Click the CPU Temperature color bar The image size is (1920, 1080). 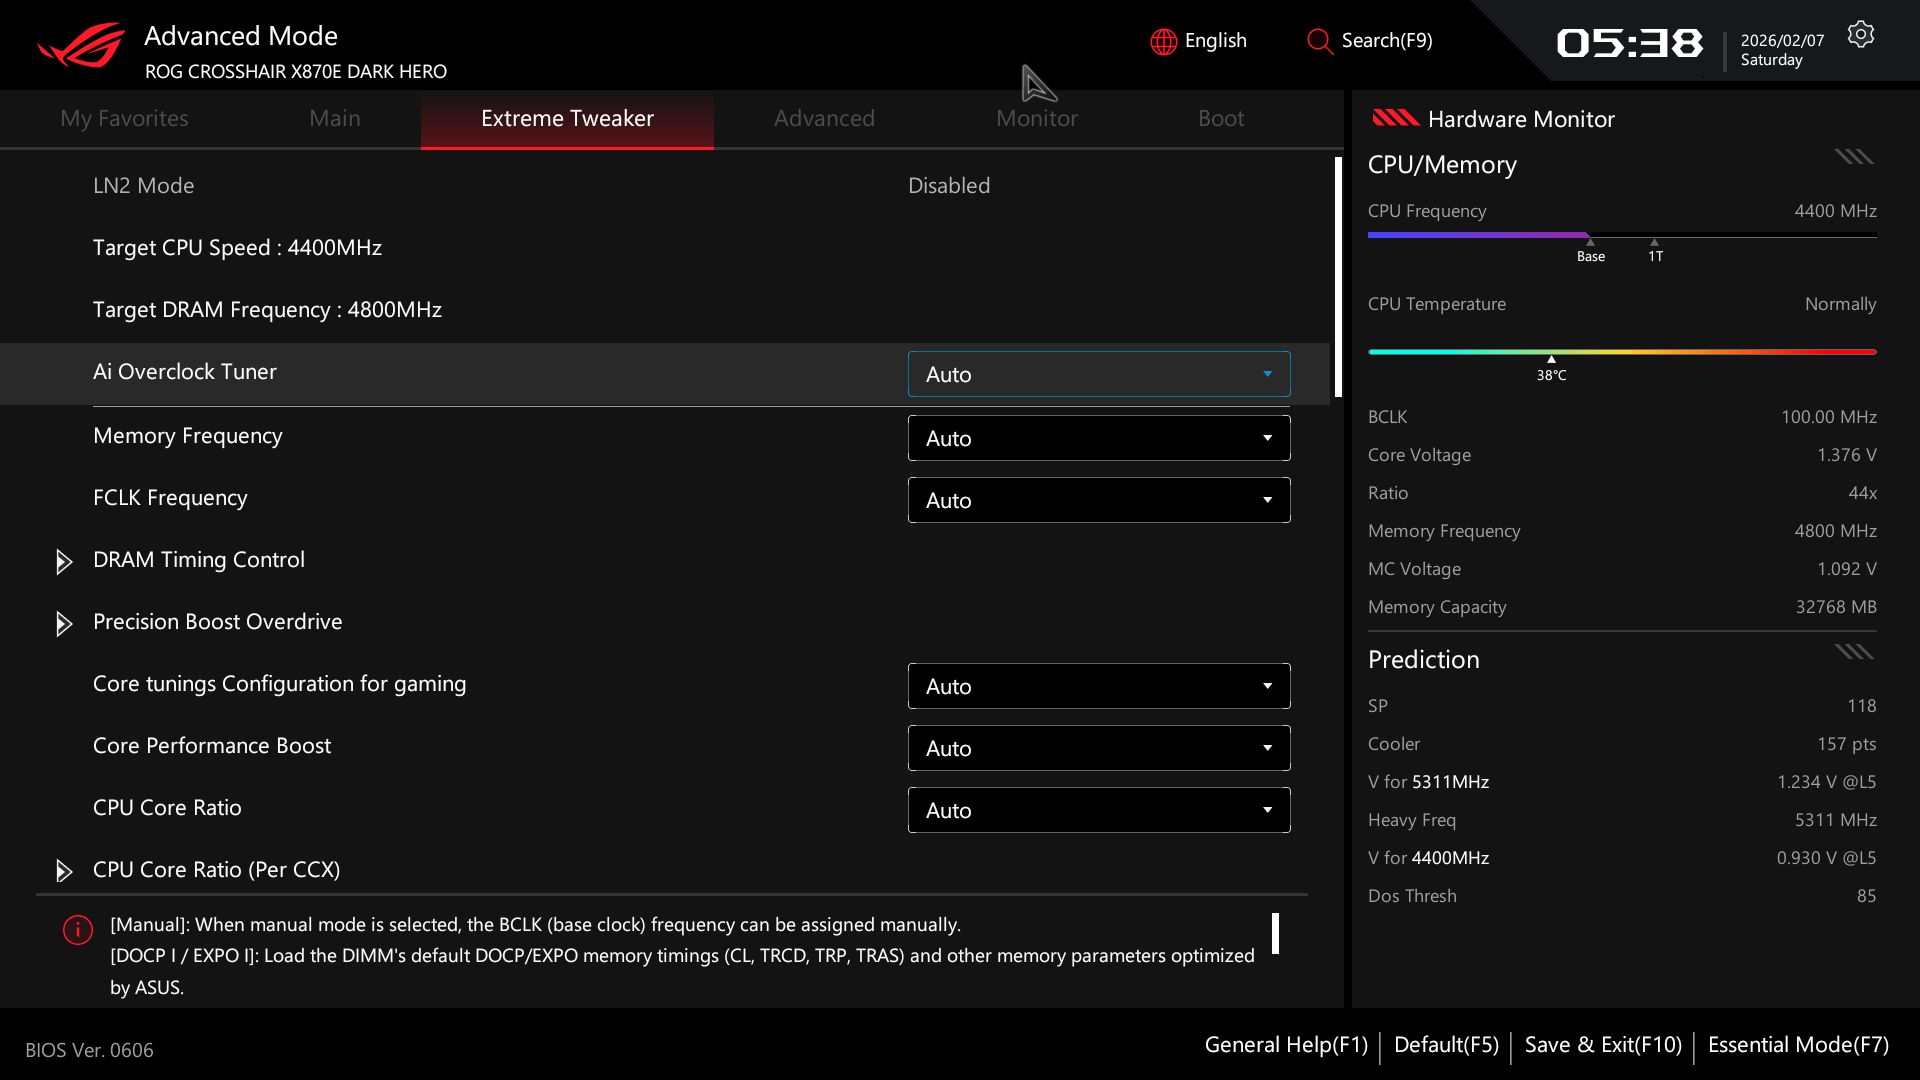click(x=1621, y=352)
